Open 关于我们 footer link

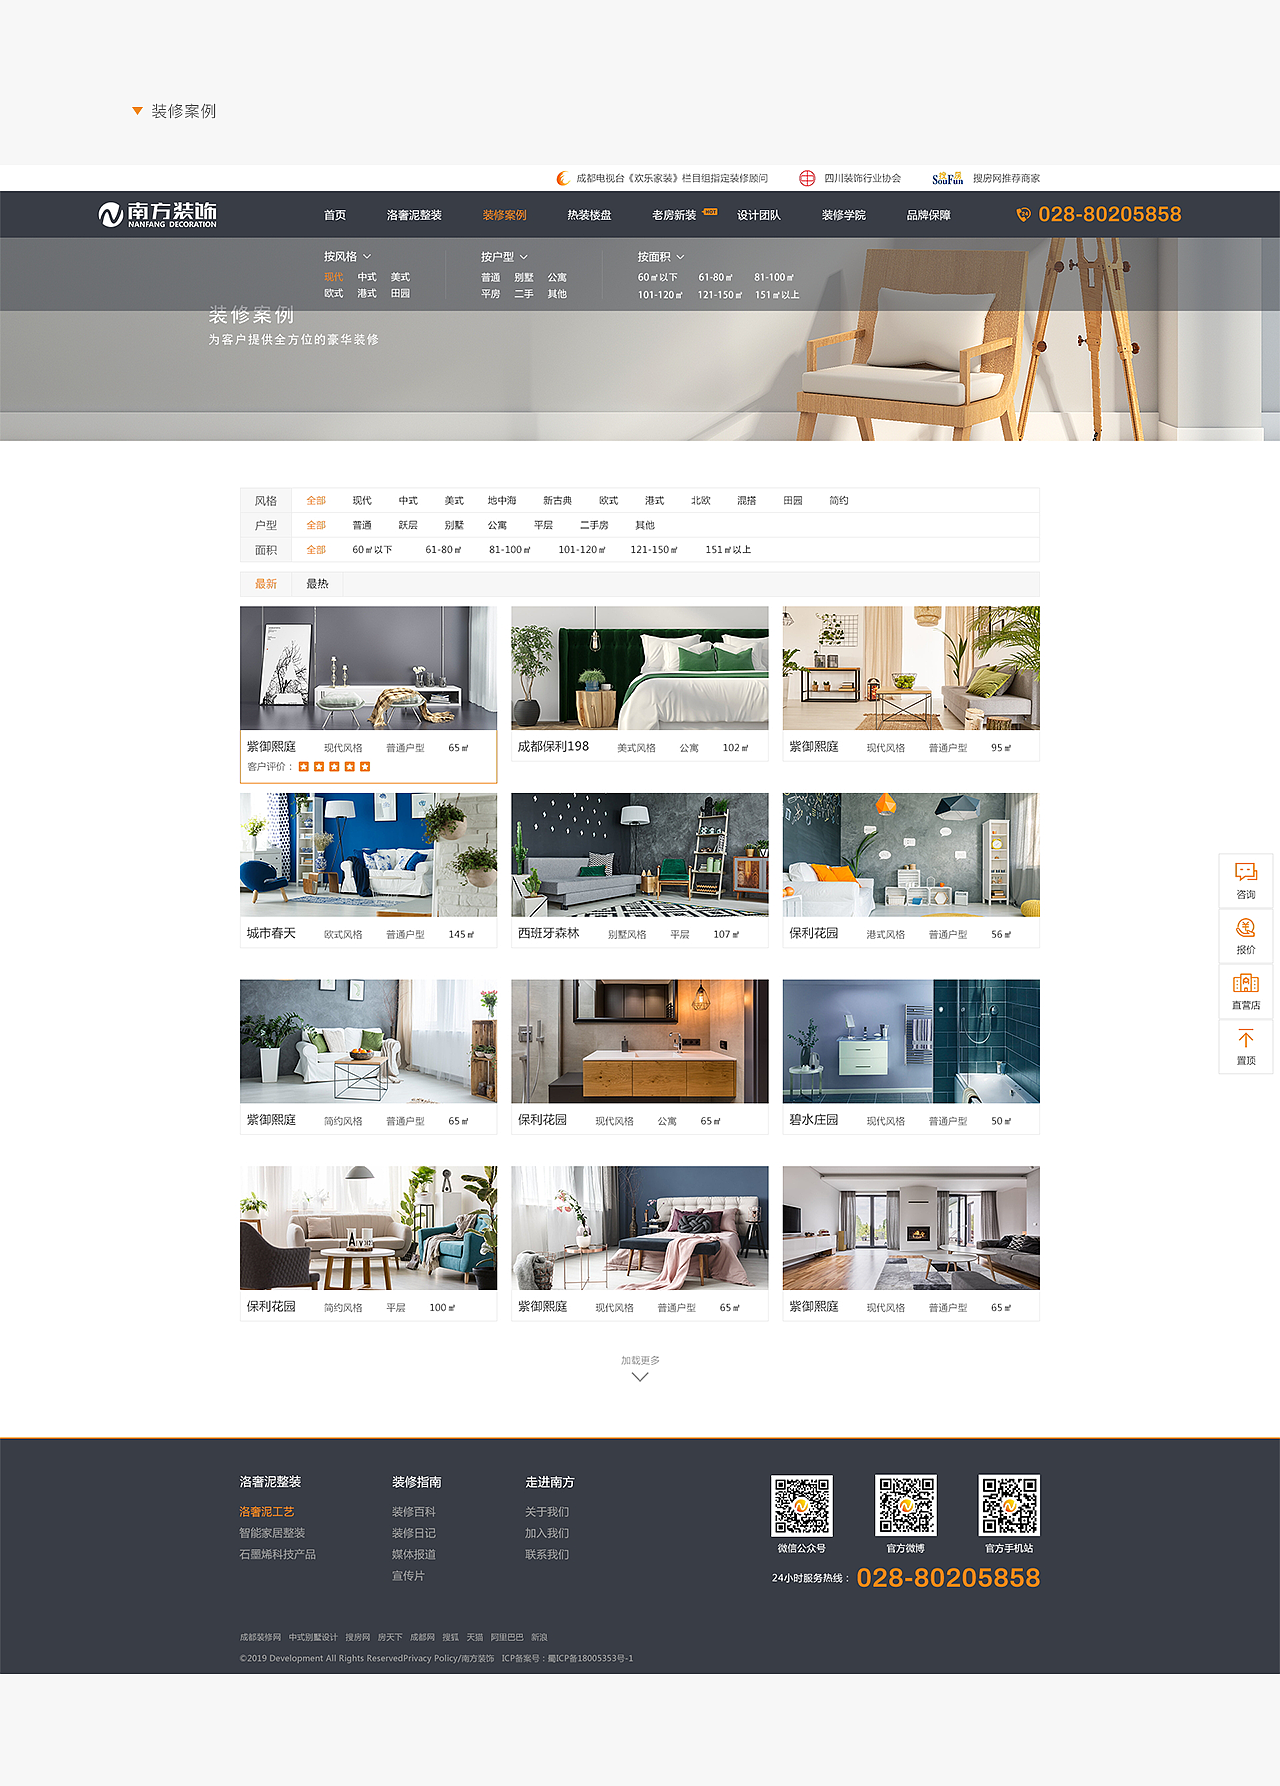(x=547, y=1512)
